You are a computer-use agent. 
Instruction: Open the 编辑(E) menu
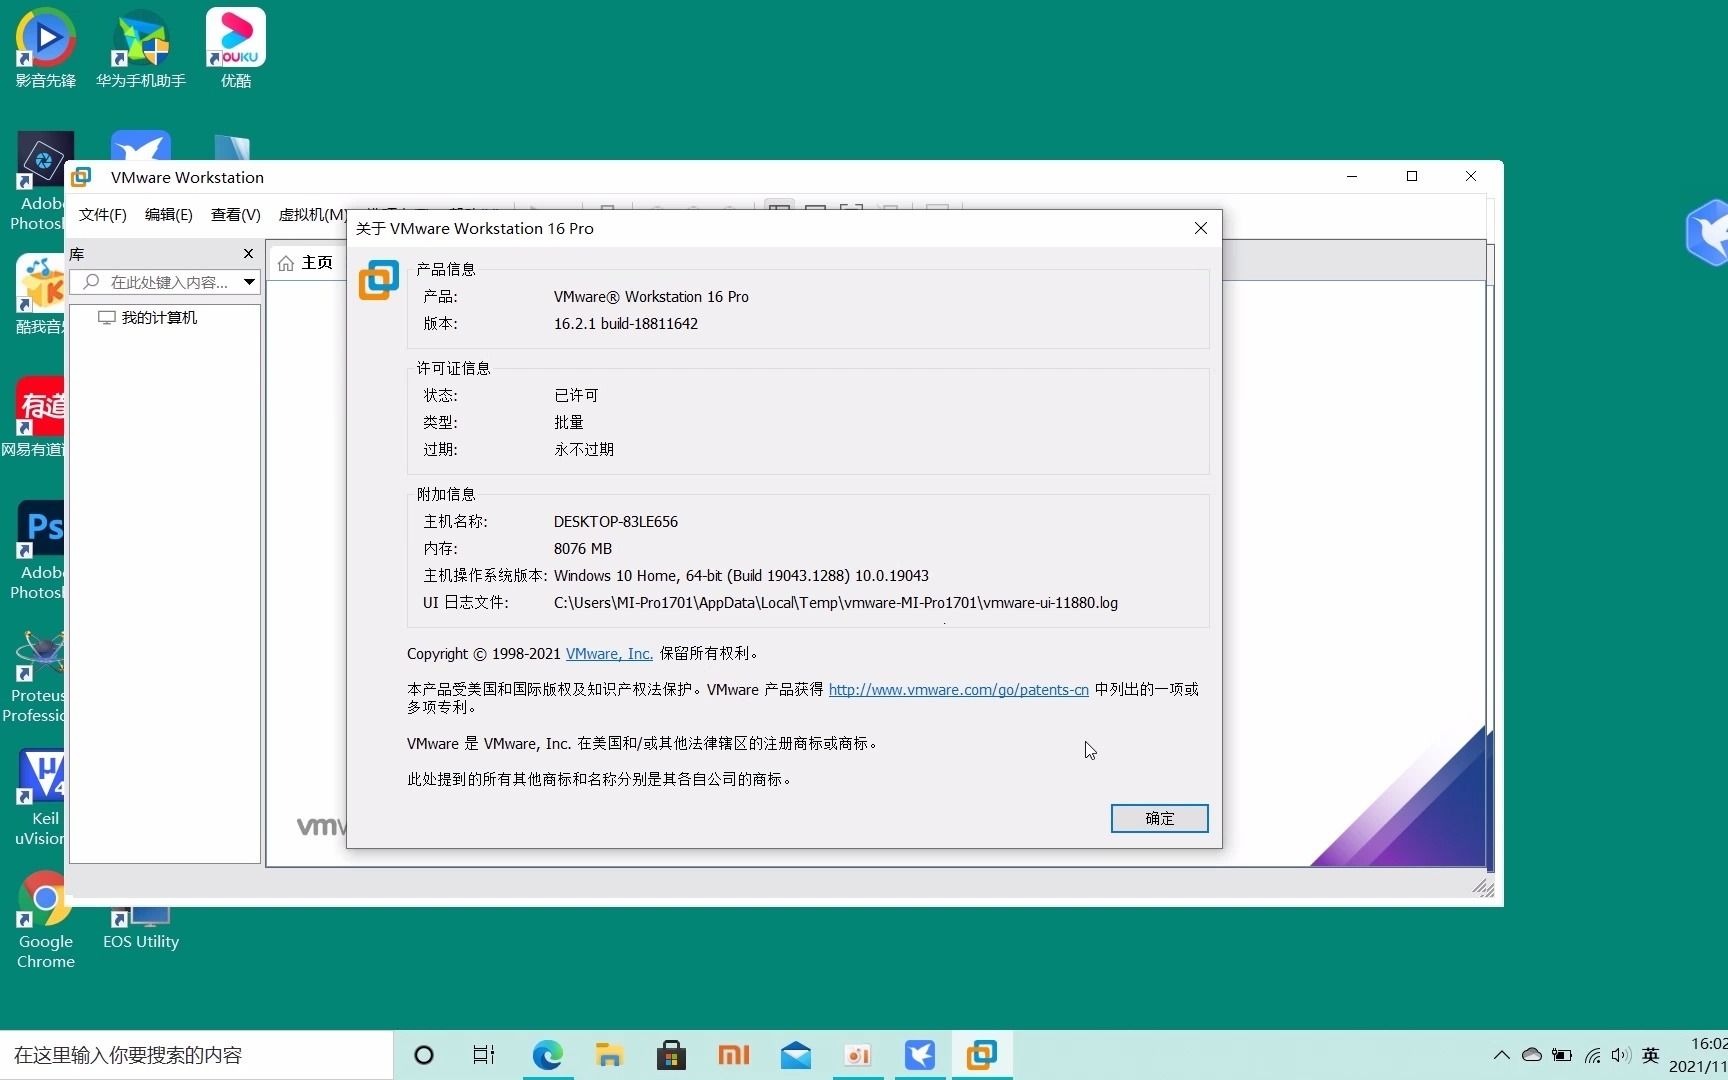tap(168, 215)
